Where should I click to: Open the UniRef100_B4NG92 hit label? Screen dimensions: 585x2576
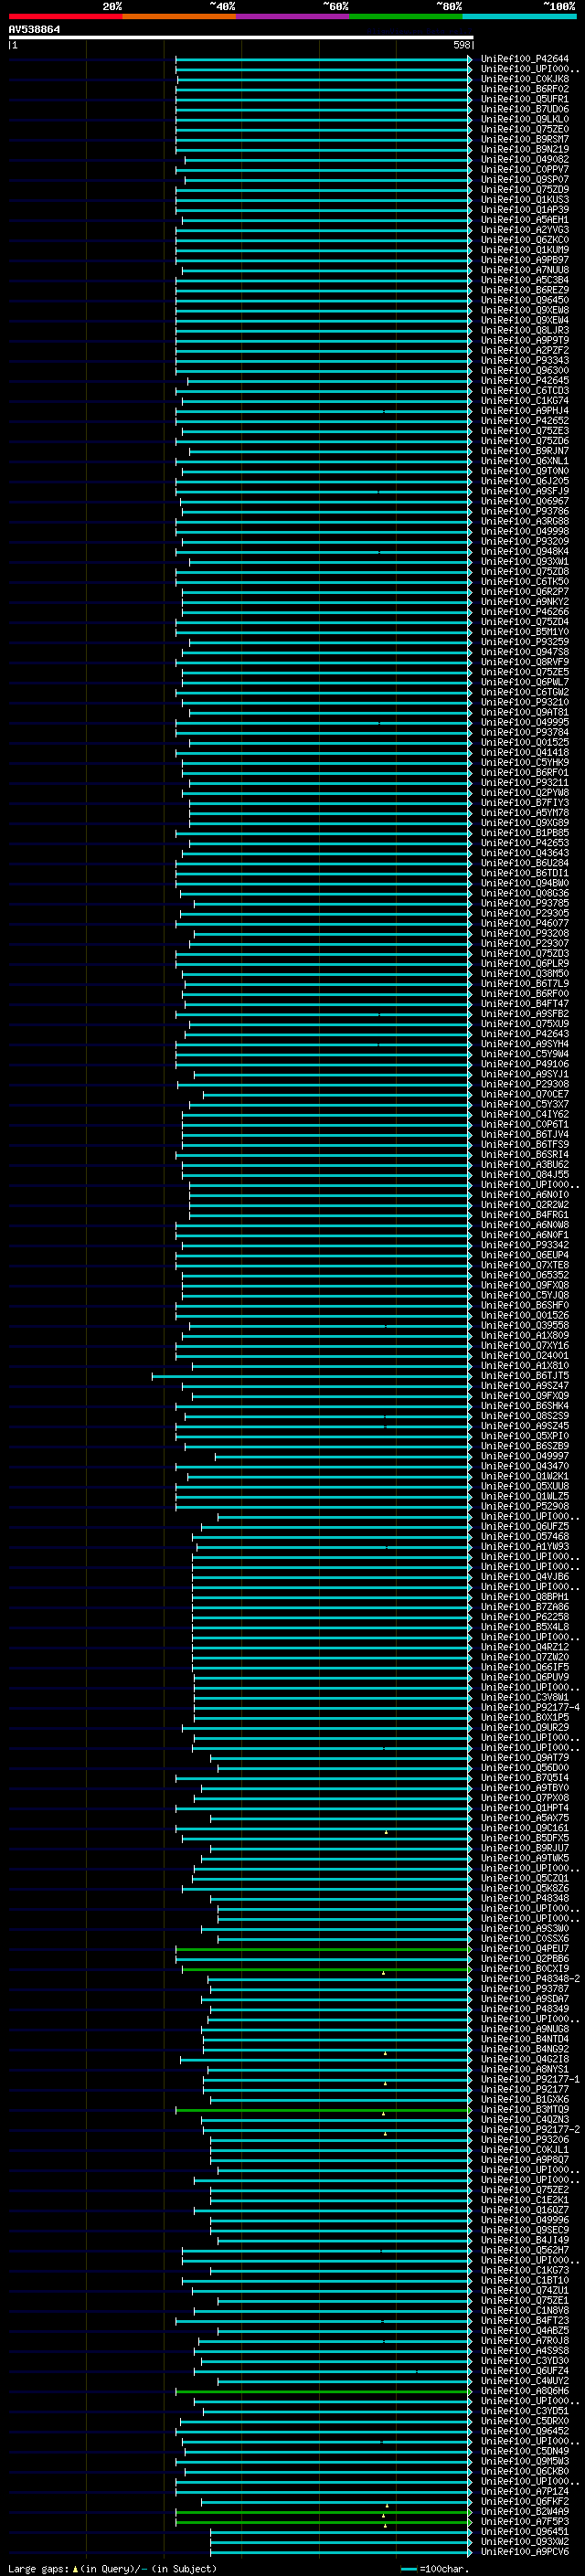525,2049
